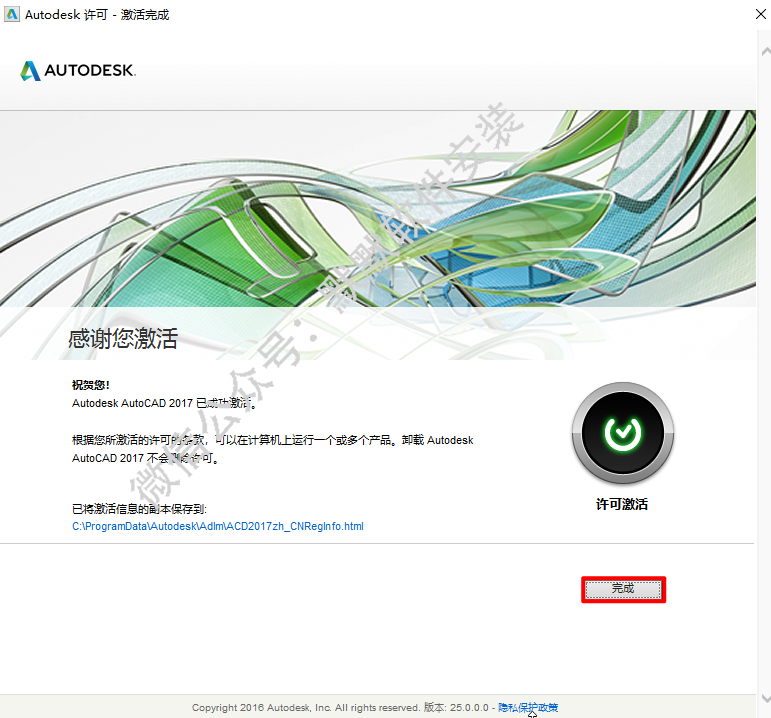Image resolution: width=771 pixels, height=718 pixels.
Task: Click the 已将激活信息的副本保存到 text
Action: (x=139, y=509)
